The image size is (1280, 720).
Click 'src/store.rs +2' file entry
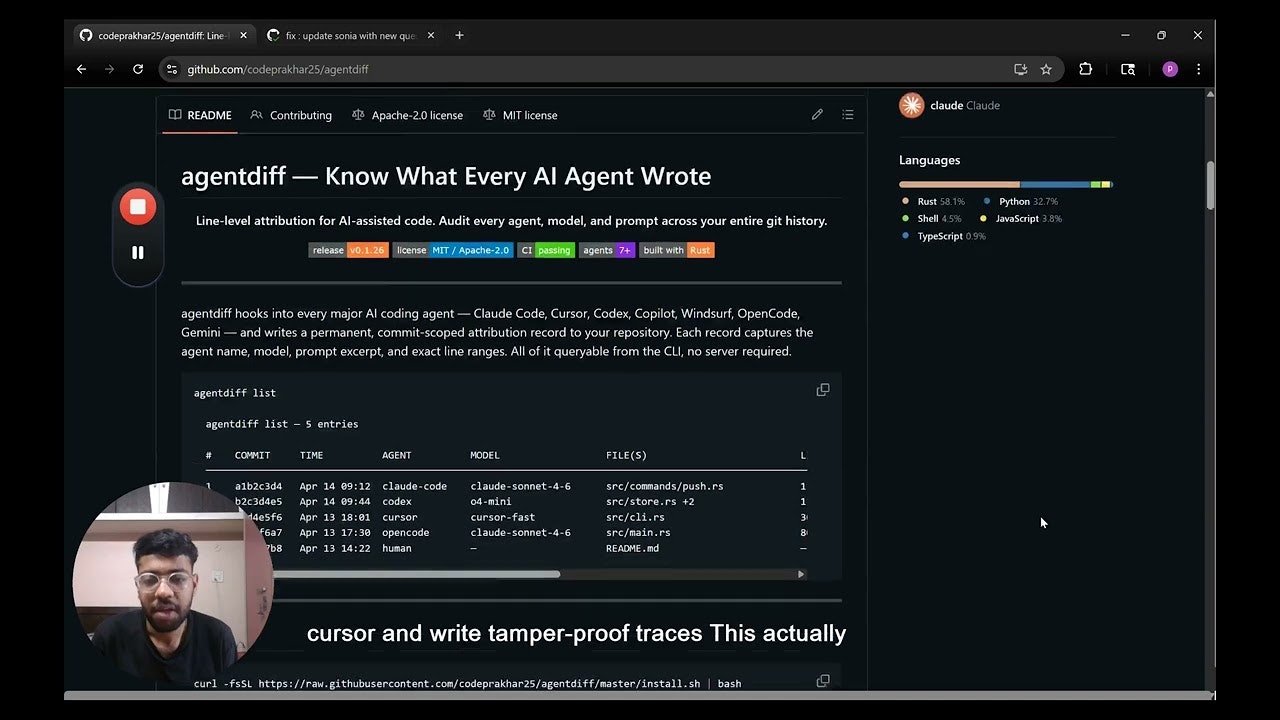(x=650, y=502)
